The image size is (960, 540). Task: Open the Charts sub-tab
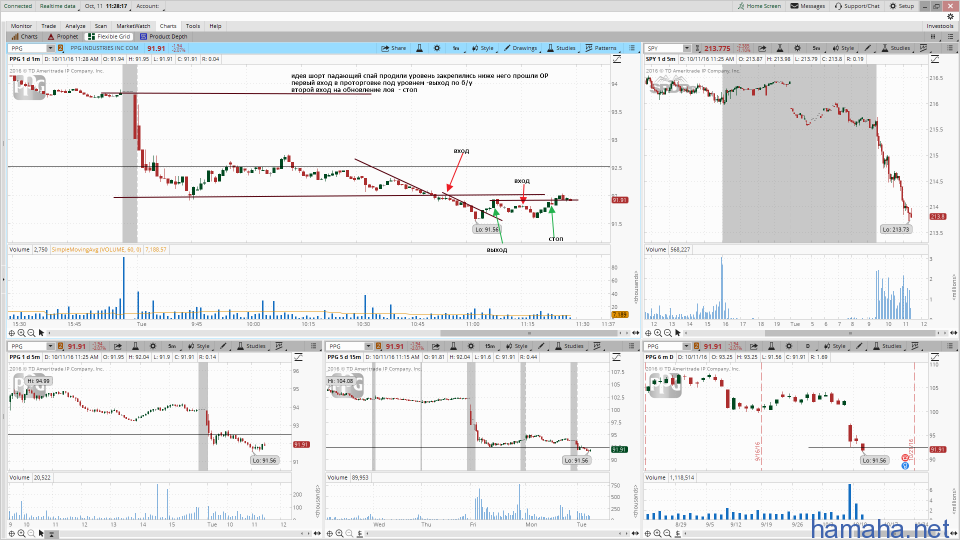click(24, 37)
